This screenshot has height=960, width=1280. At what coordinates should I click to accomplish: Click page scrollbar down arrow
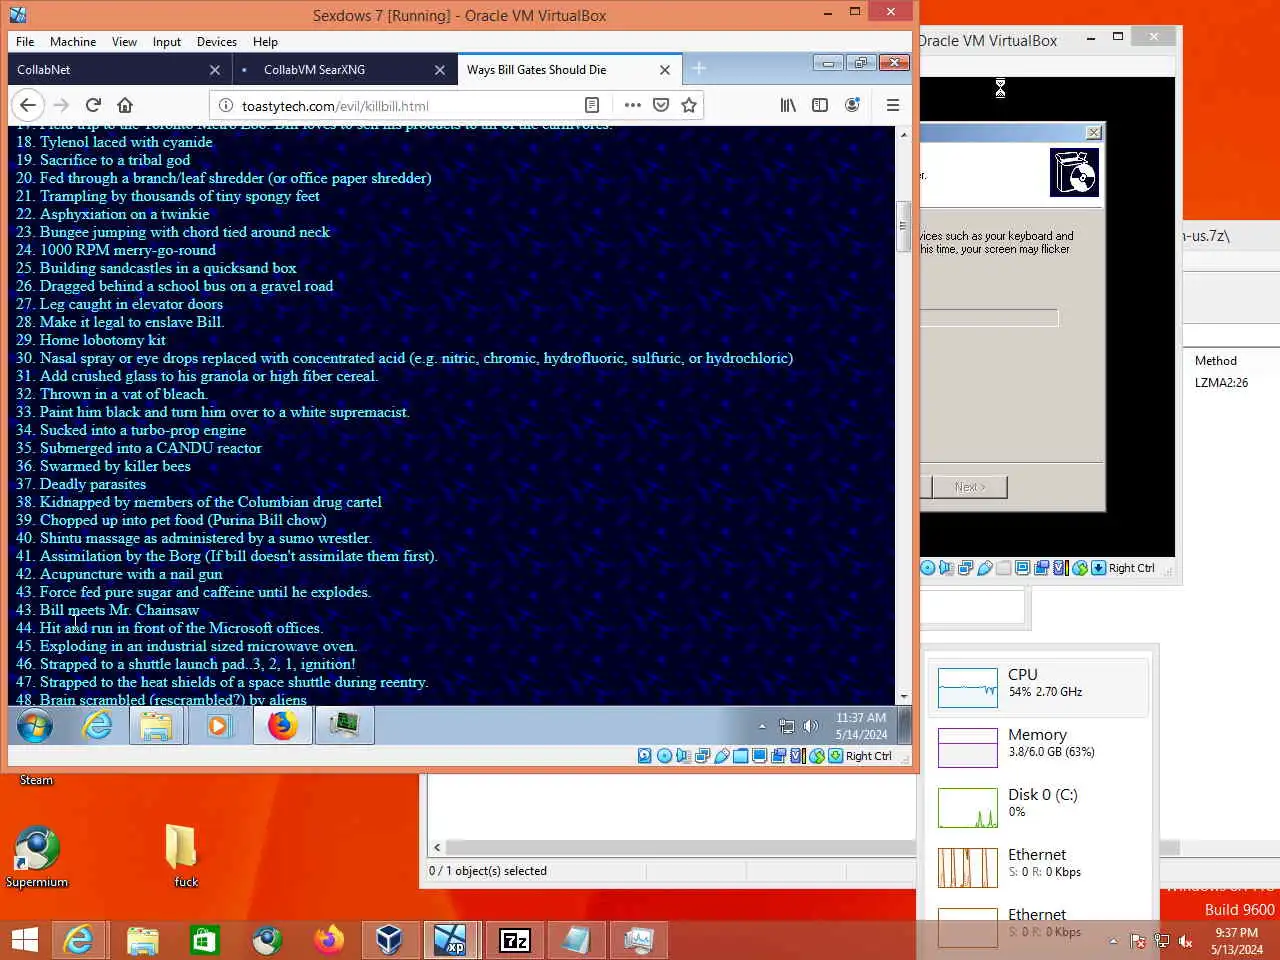click(904, 696)
